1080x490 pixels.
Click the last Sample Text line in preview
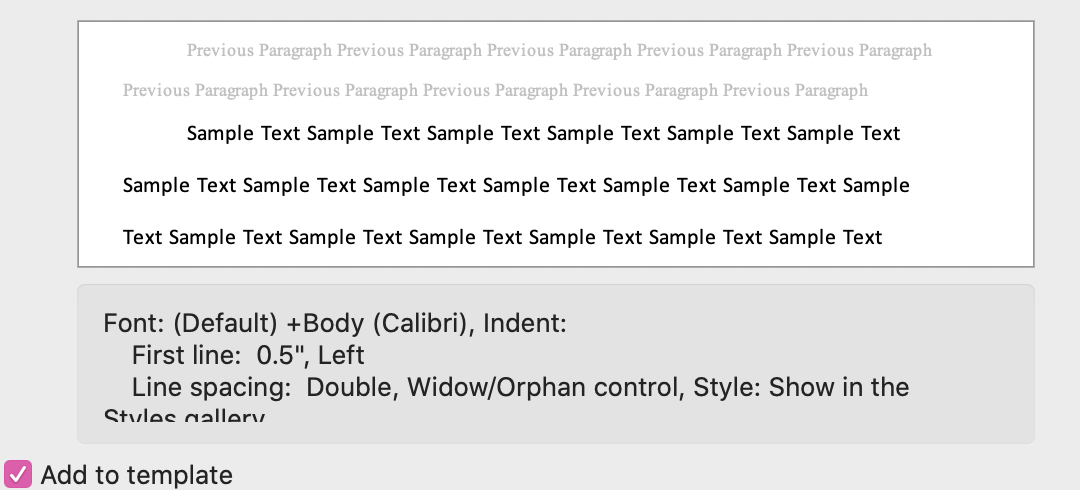point(502,237)
